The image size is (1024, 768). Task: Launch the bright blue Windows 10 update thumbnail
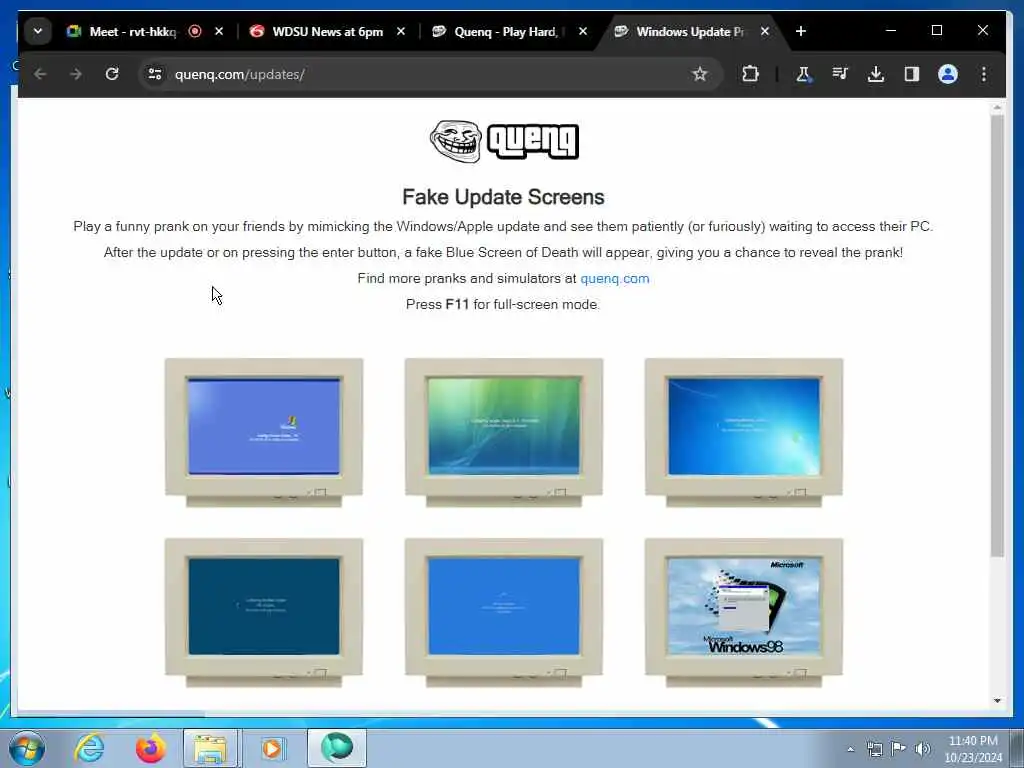click(x=504, y=613)
